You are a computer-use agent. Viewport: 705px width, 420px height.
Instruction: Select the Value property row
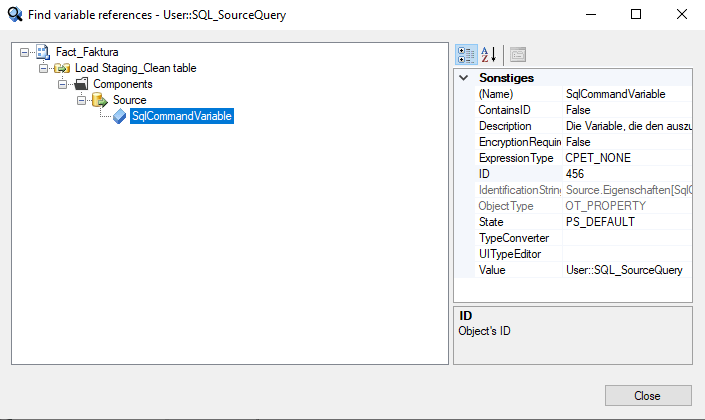coord(518,270)
